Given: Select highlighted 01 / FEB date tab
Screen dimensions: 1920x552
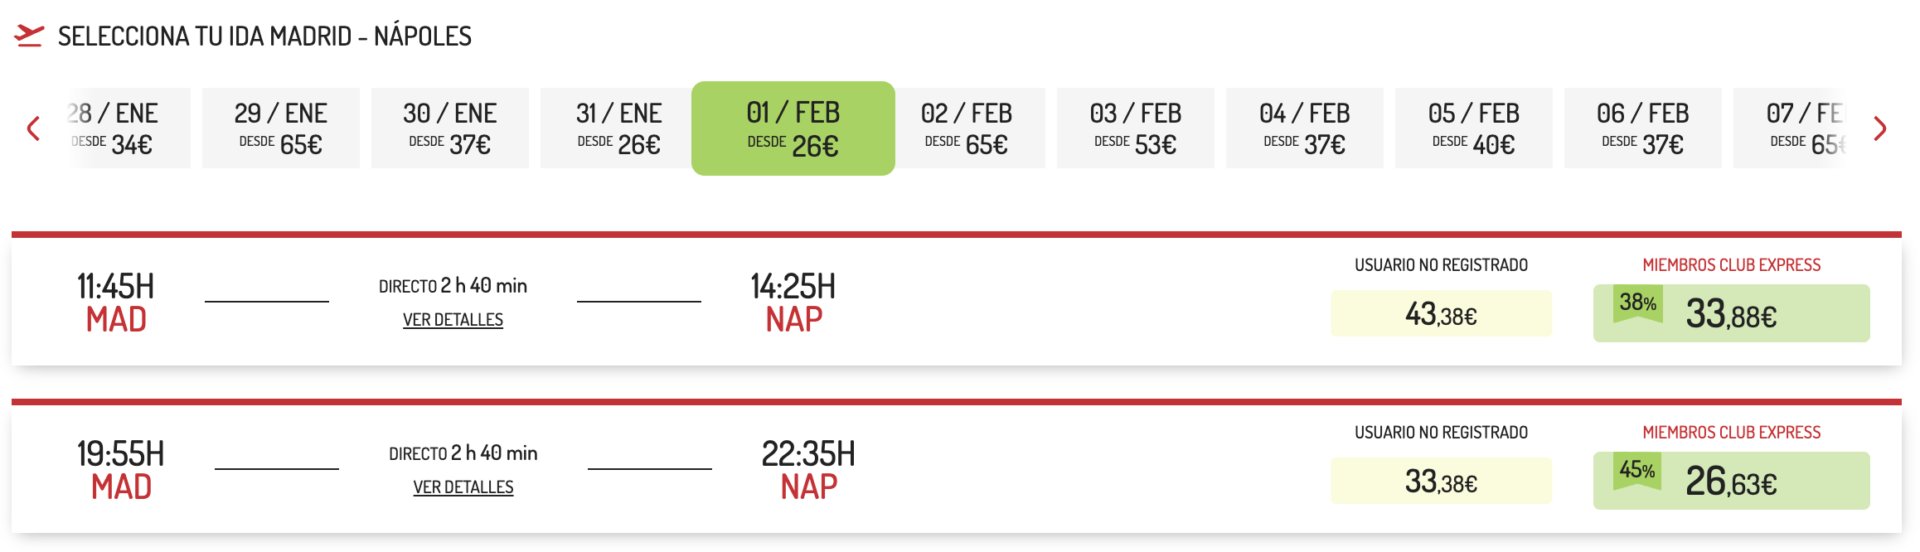Looking at the screenshot, I should (x=793, y=128).
